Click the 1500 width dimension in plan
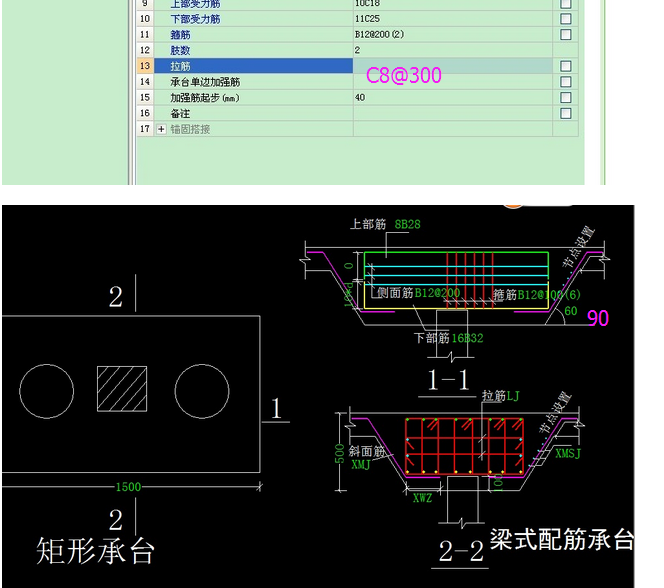Viewport: 664px width, 588px height. pyautogui.click(x=128, y=487)
